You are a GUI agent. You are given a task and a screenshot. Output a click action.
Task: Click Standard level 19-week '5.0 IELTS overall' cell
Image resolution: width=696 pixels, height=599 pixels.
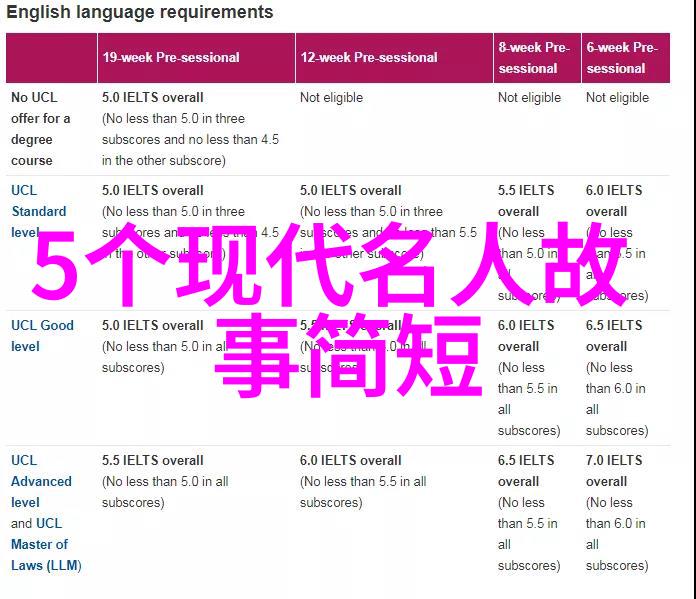click(x=152, y=190)
